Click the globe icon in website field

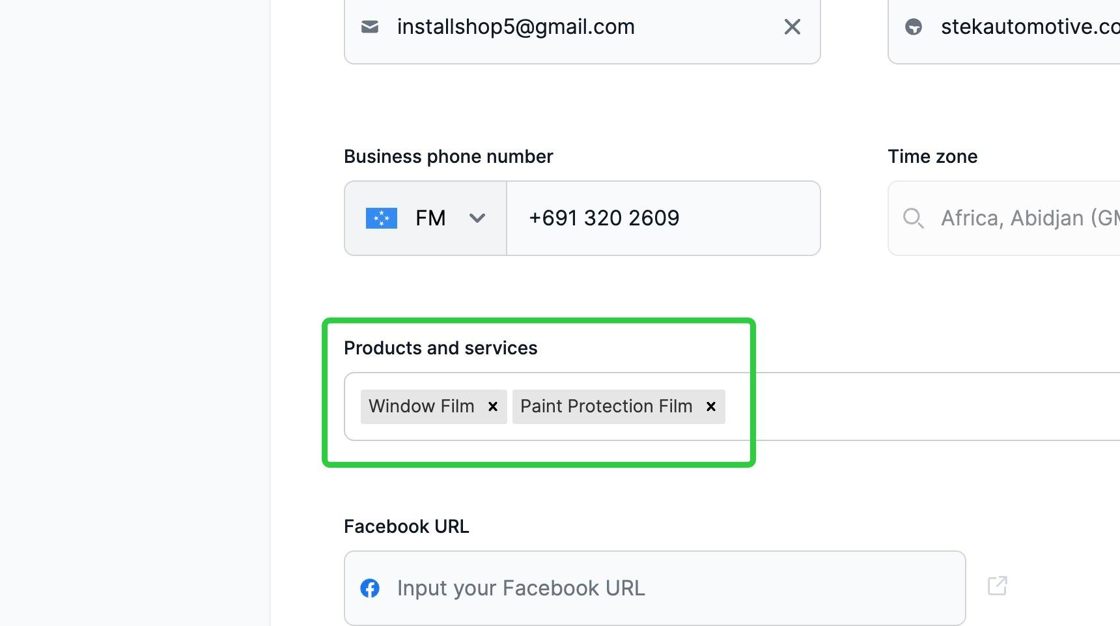pyautogui.click(x=913, y=27)
